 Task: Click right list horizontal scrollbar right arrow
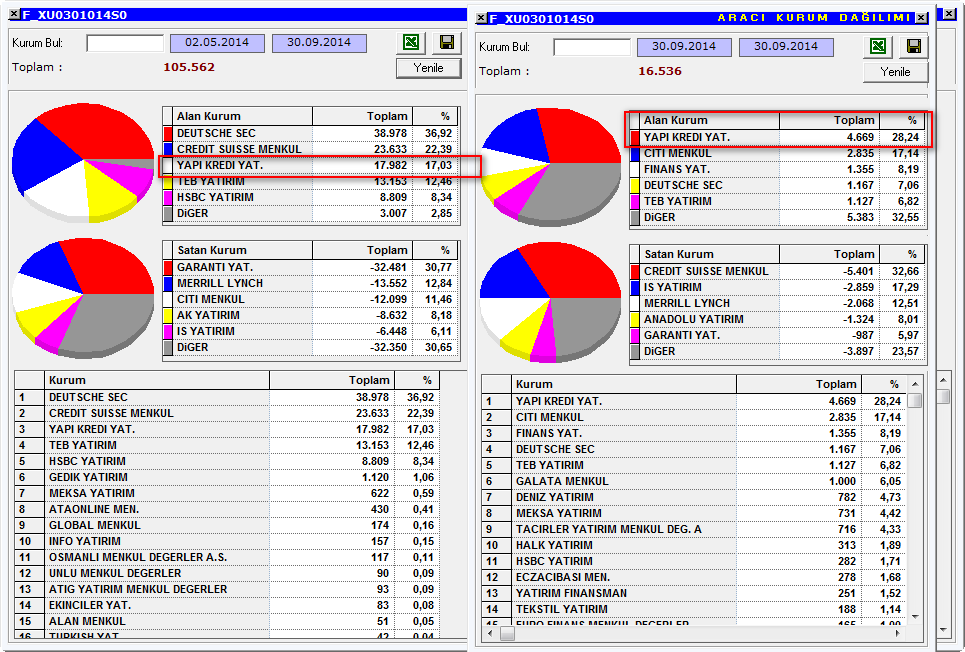(897, 633)
